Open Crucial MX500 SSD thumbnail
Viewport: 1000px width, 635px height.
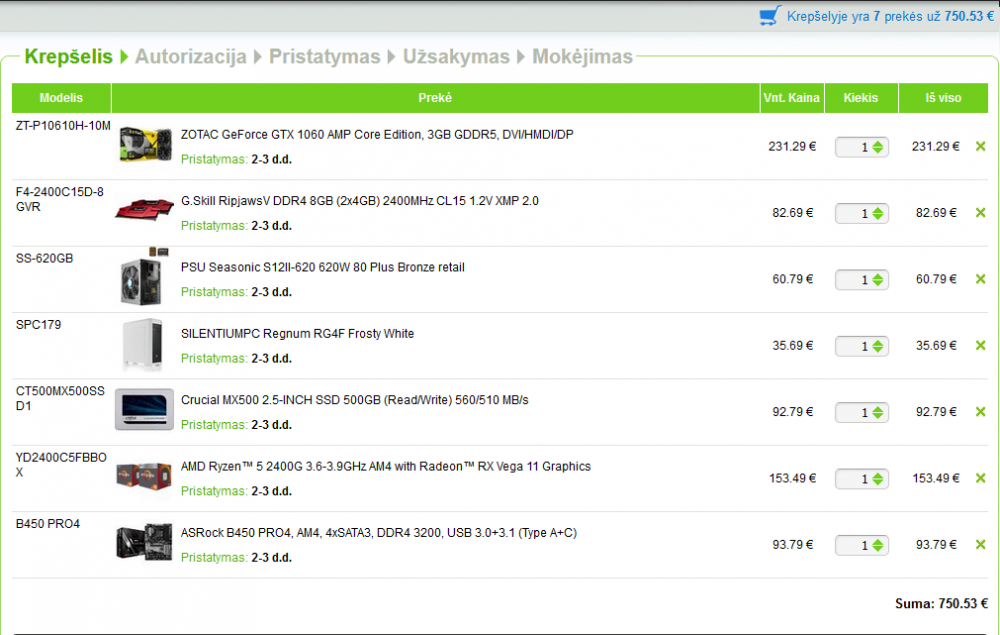pos(144,409)
